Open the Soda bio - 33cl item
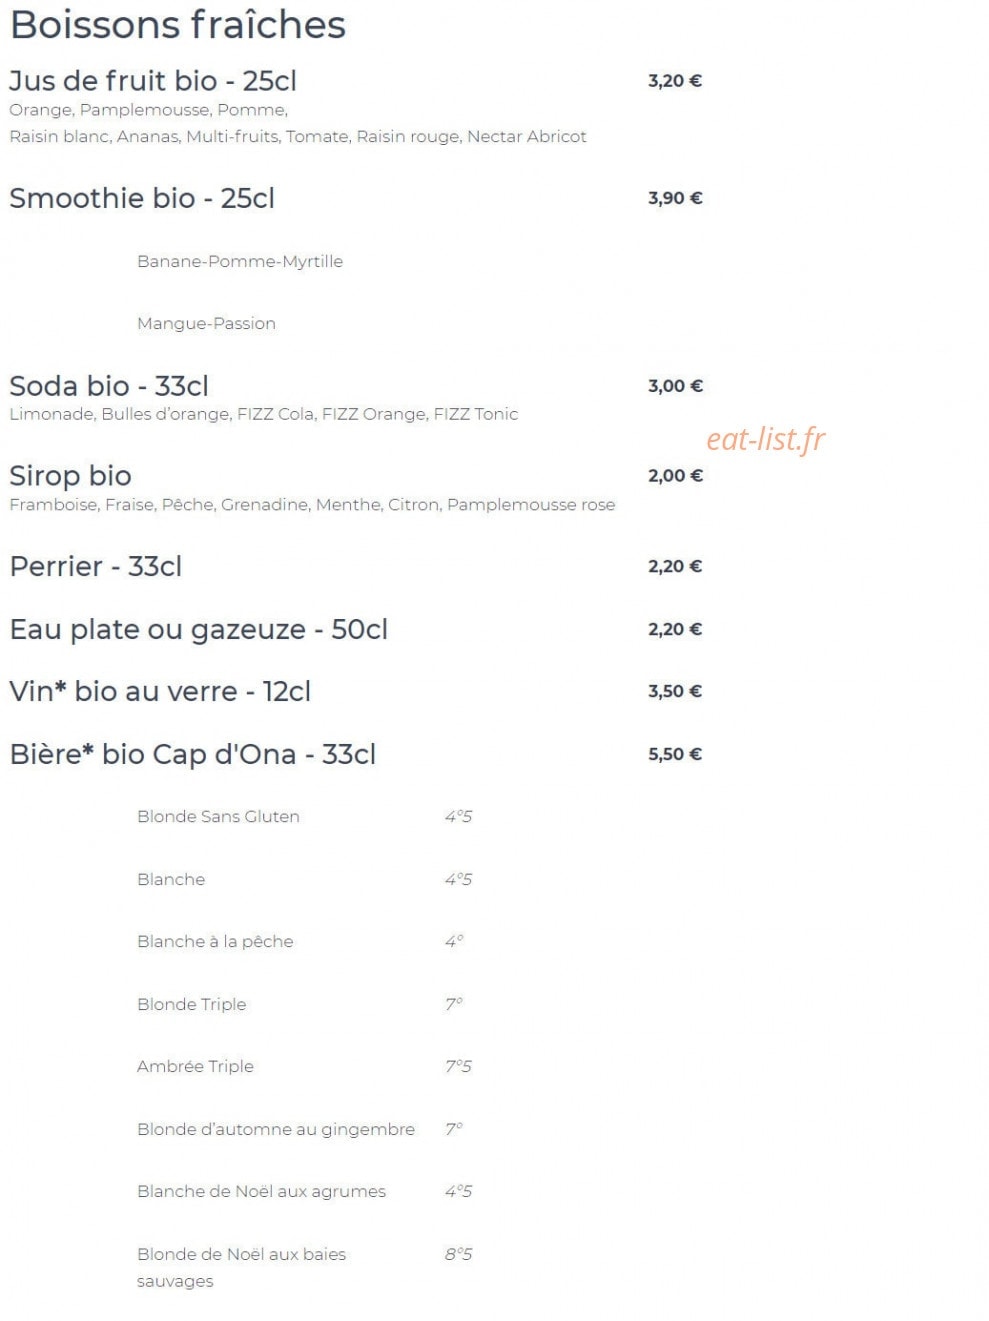The image size is (989, 1321). pos(109,386)
